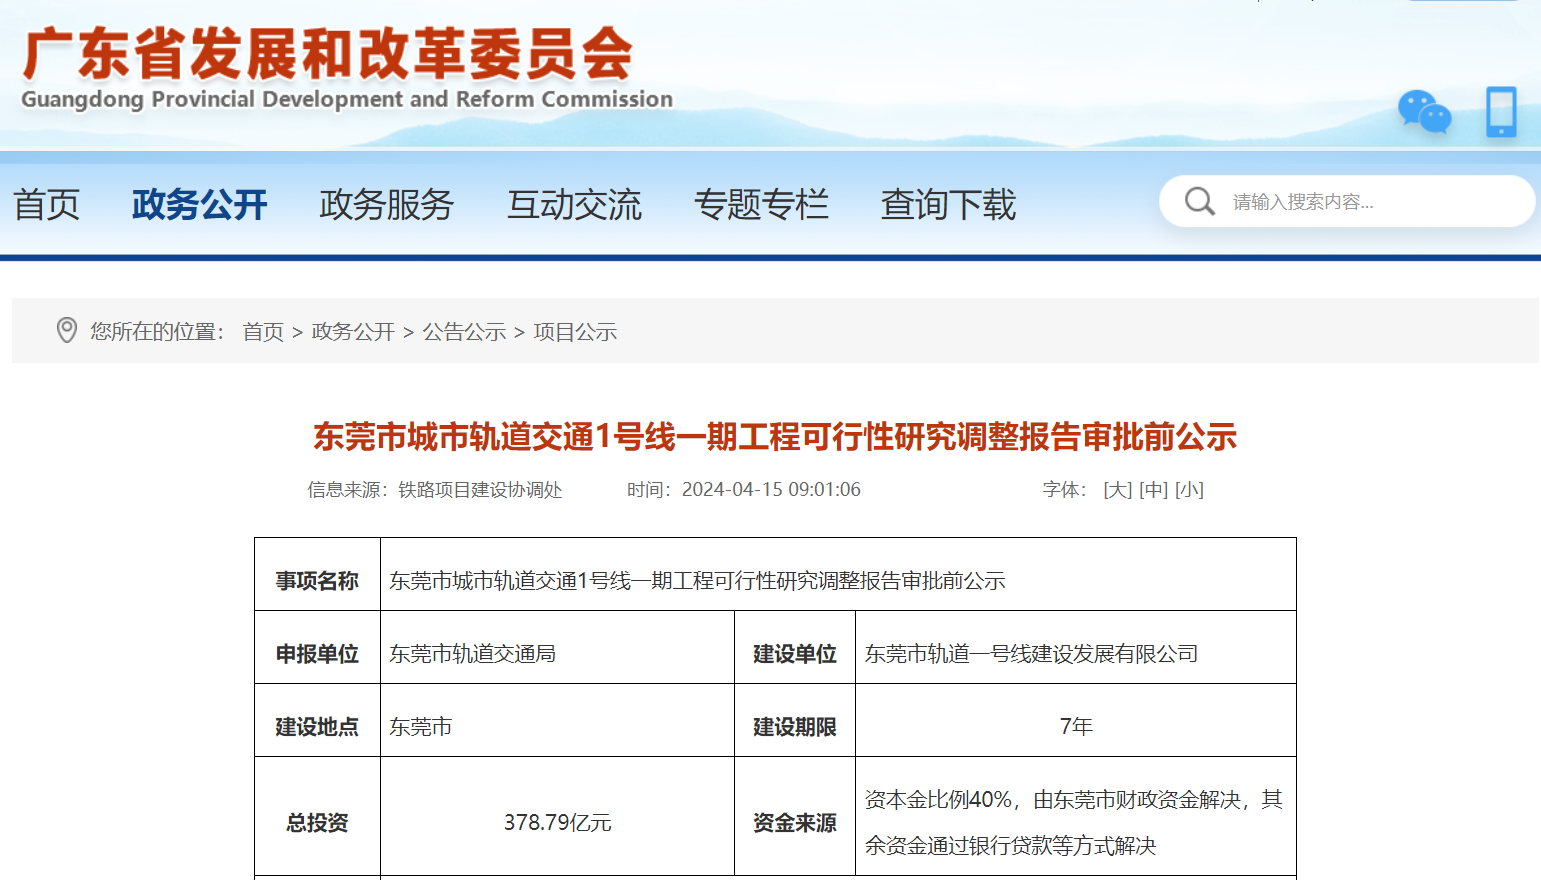The image size is (1541, 880).
Task: Click the magnifying glass search icon
Action: coord(1199,202)
